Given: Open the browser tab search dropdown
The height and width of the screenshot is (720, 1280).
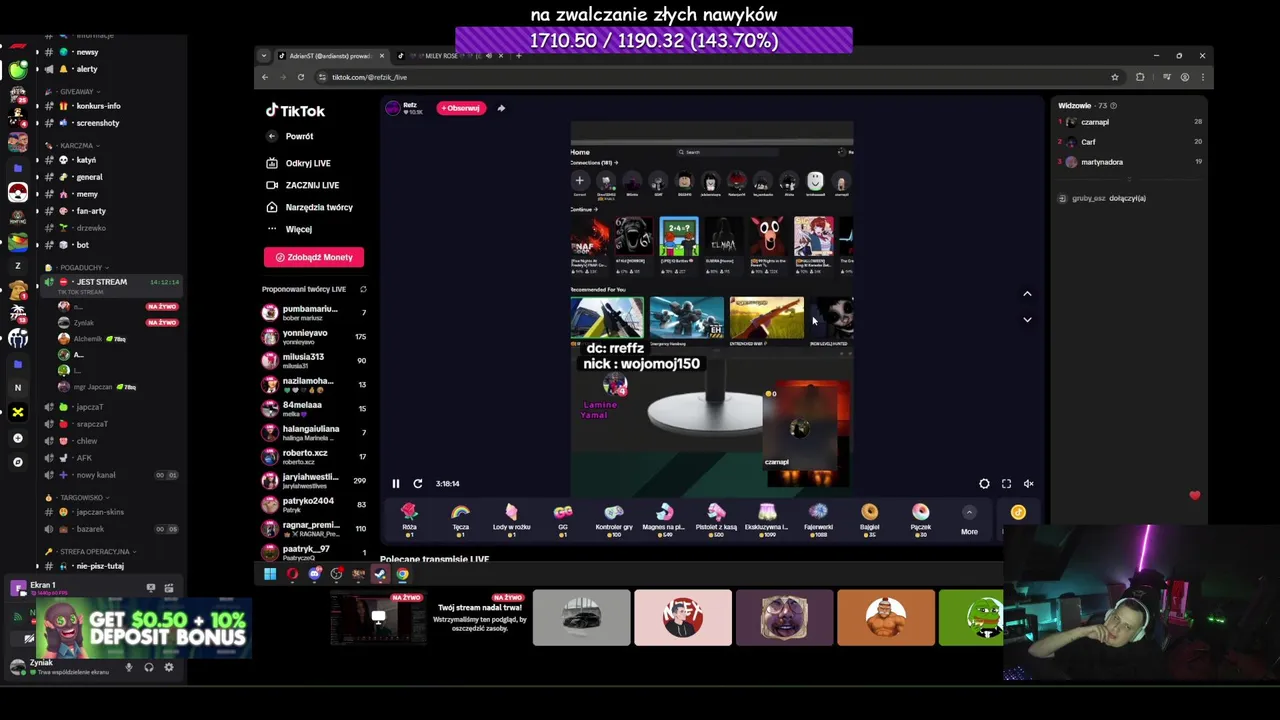Looking at the screenshot, I should click(263, 56).
